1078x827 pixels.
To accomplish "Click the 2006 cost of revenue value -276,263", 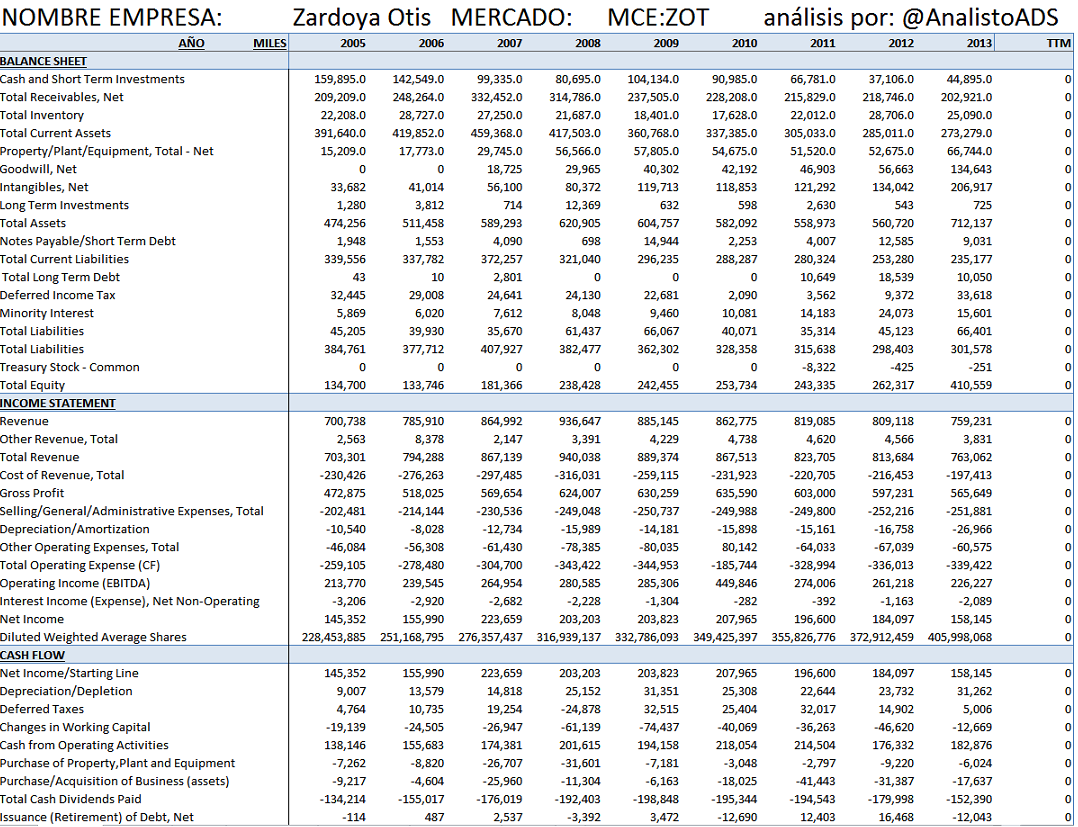I will [421, 475].
